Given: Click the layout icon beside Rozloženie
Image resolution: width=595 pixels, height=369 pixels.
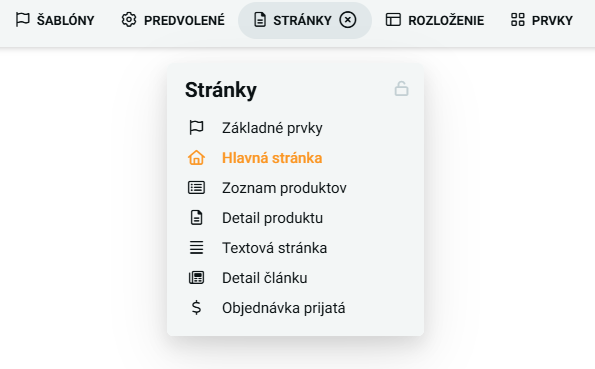Looking at the screenshot, I should point(393,20).
